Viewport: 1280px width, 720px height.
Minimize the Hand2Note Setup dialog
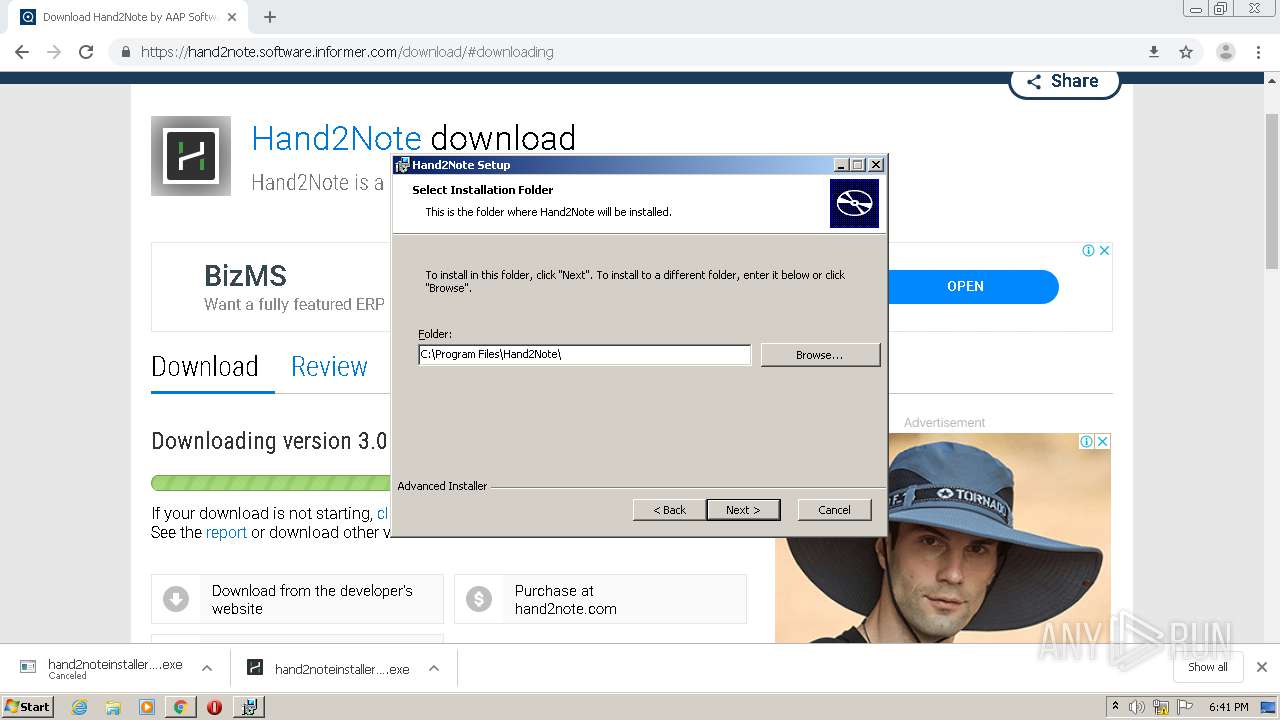tap(841, 165)
